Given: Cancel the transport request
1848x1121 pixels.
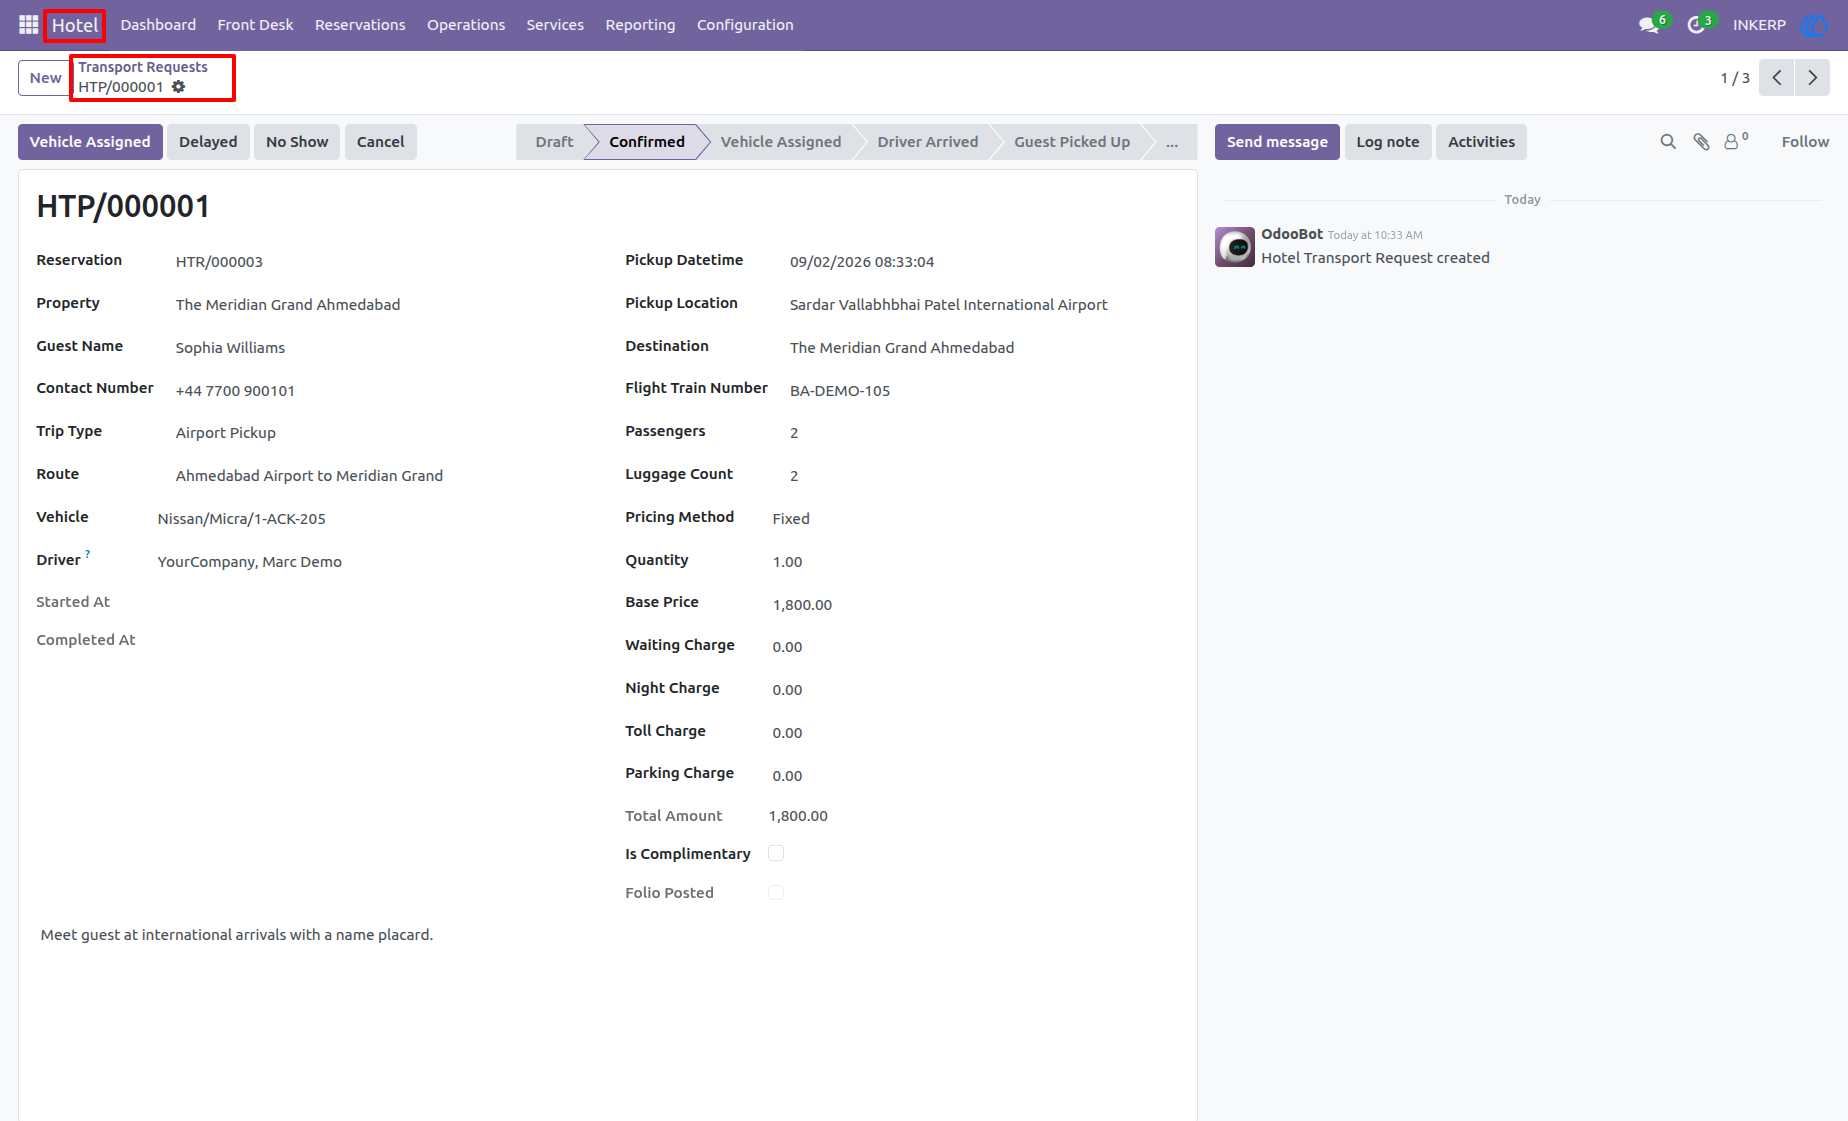Looking at the screenshot, I should (x=381, y=142).
